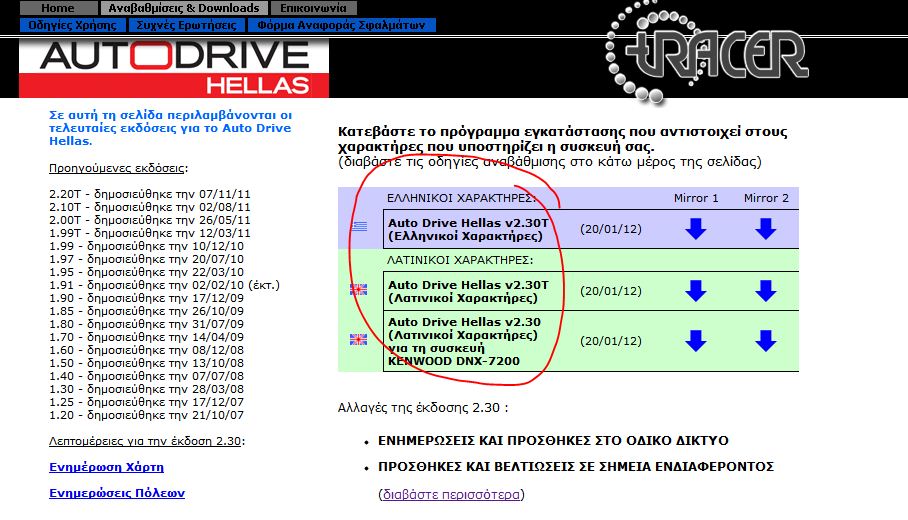Click the Mirror 2 column header

[x=766, y=198]
